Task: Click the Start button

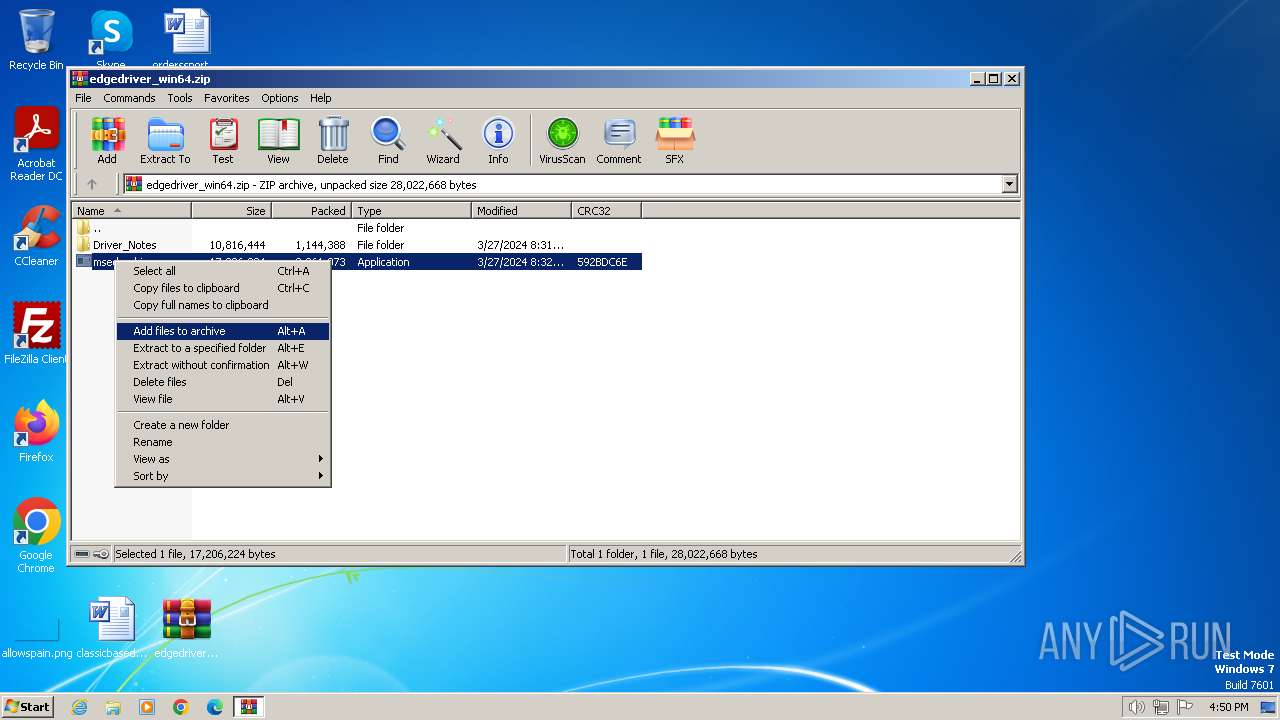Action: 28,707
